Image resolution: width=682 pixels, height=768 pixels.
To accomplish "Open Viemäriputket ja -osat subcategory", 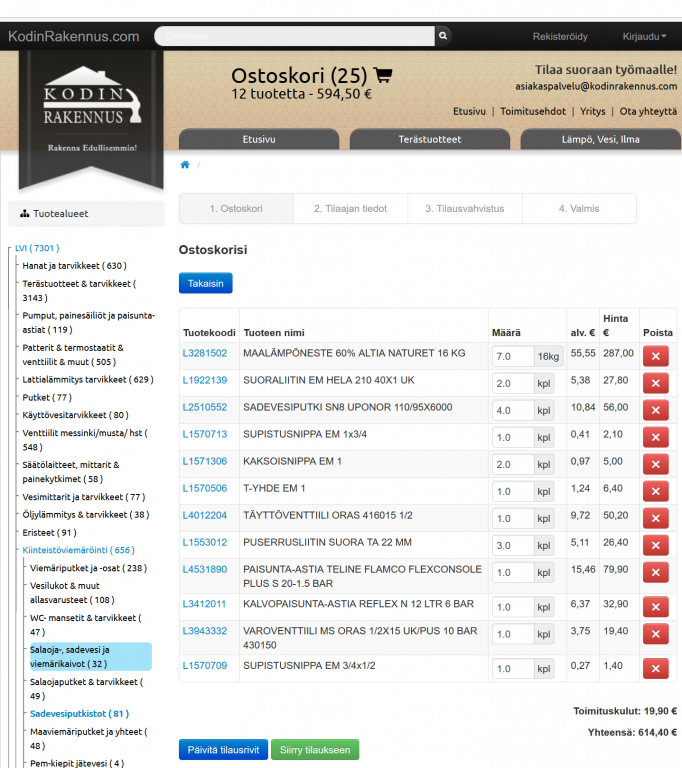I will click(89, 568).
